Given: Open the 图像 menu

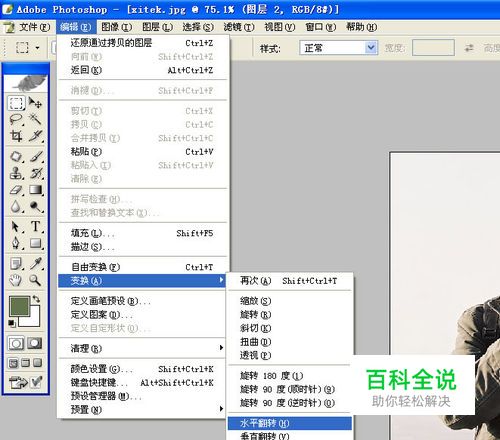Looking at the screenshot, I should click(117, 27).
